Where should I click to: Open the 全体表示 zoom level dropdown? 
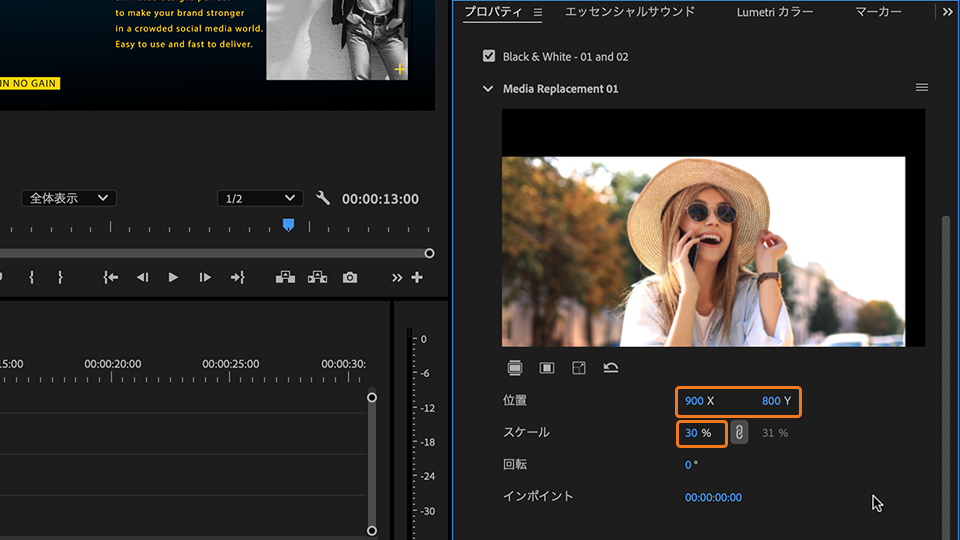(68, 198)
